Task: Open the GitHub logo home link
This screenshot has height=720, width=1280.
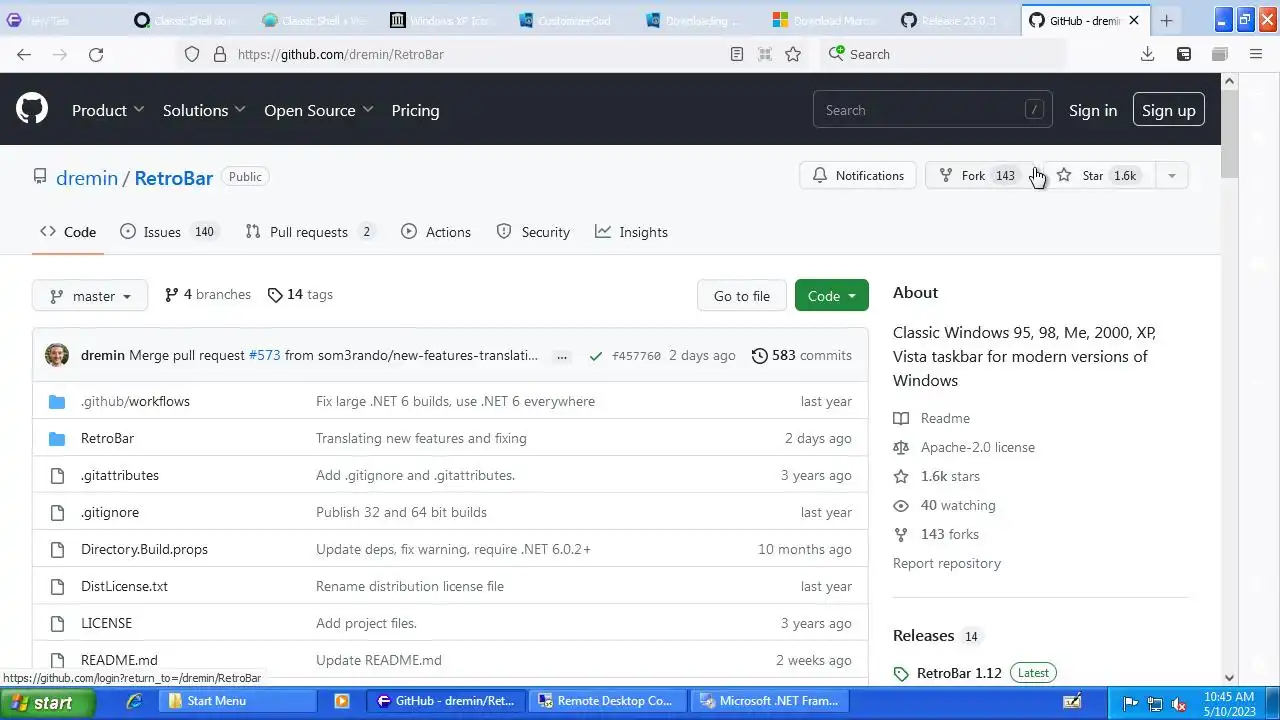Action: tap(32, 109)
